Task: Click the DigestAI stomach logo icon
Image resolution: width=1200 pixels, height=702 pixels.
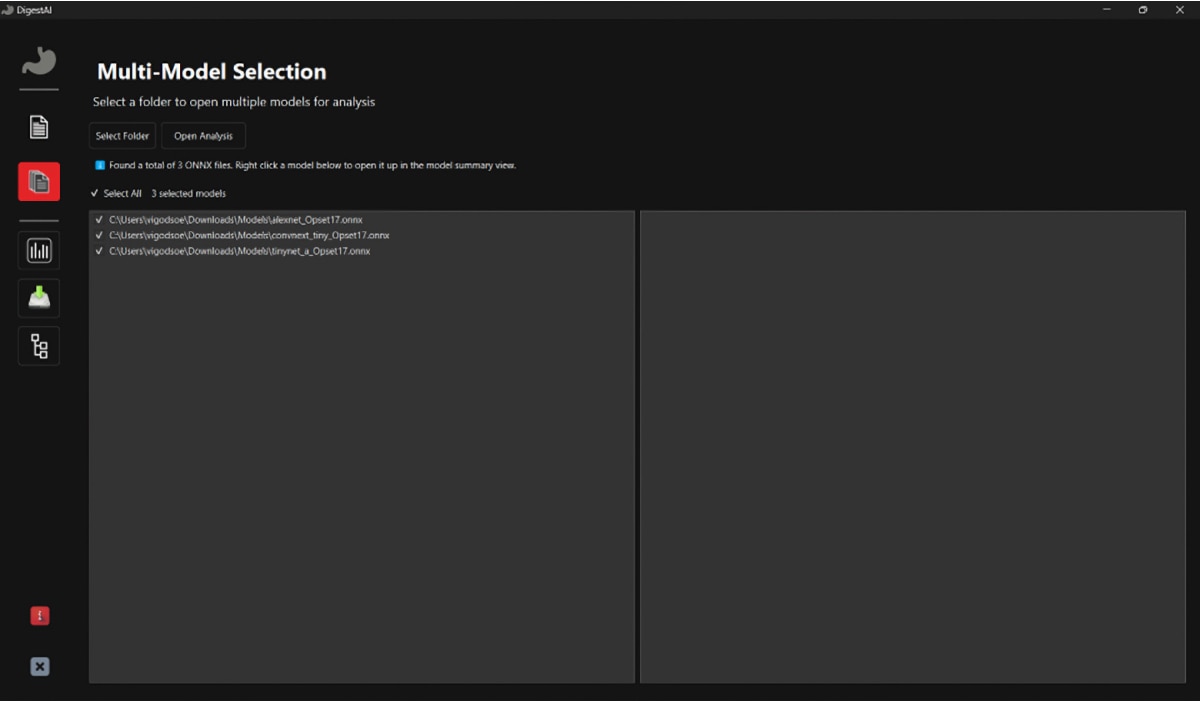Action: point(39,62)
